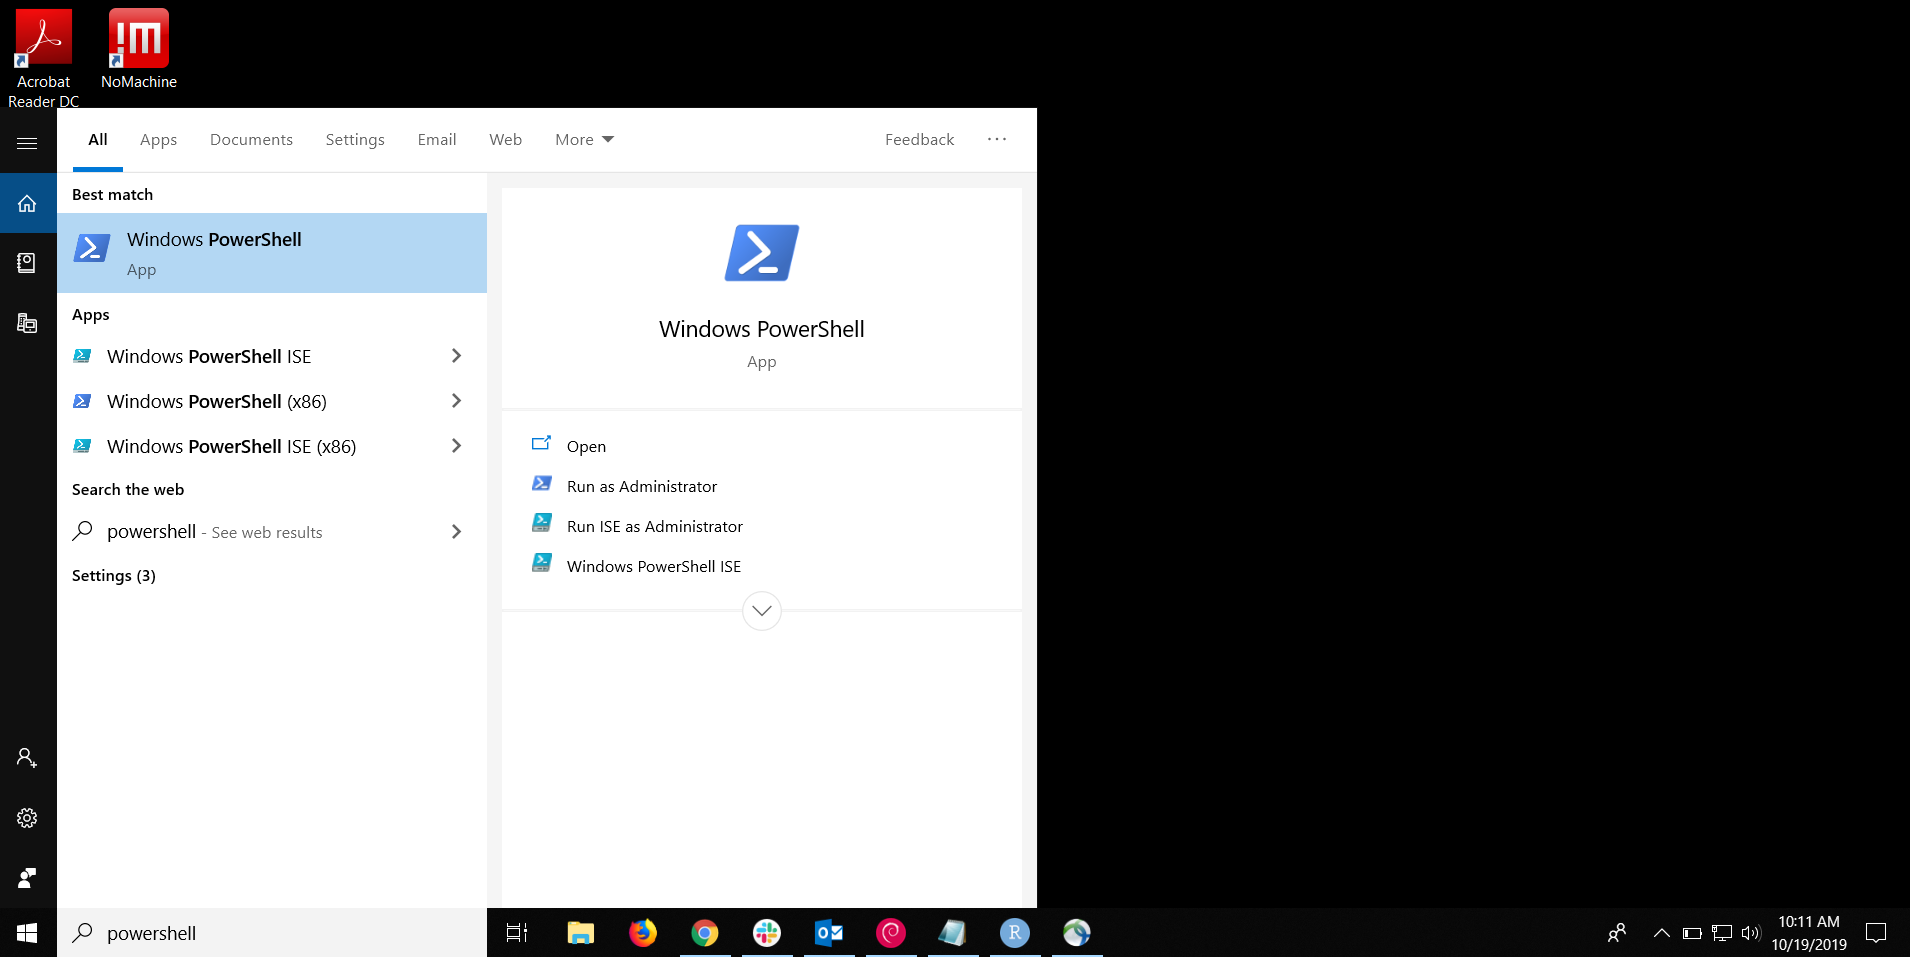Open Slack from the taskbar

(766, 933)
